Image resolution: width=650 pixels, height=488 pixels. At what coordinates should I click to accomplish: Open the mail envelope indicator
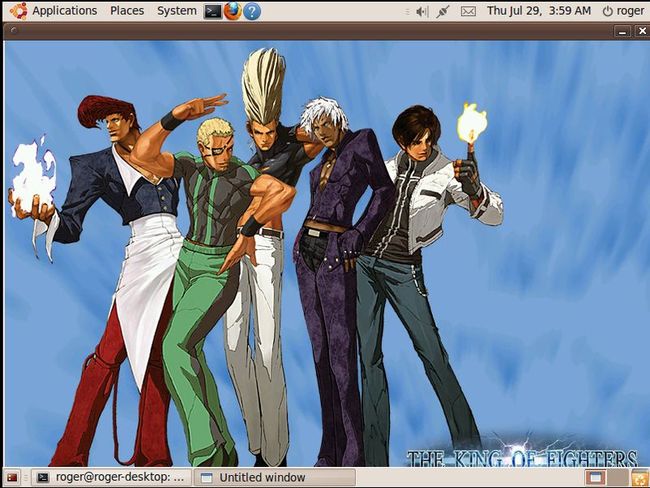click(x=468, y=12)
